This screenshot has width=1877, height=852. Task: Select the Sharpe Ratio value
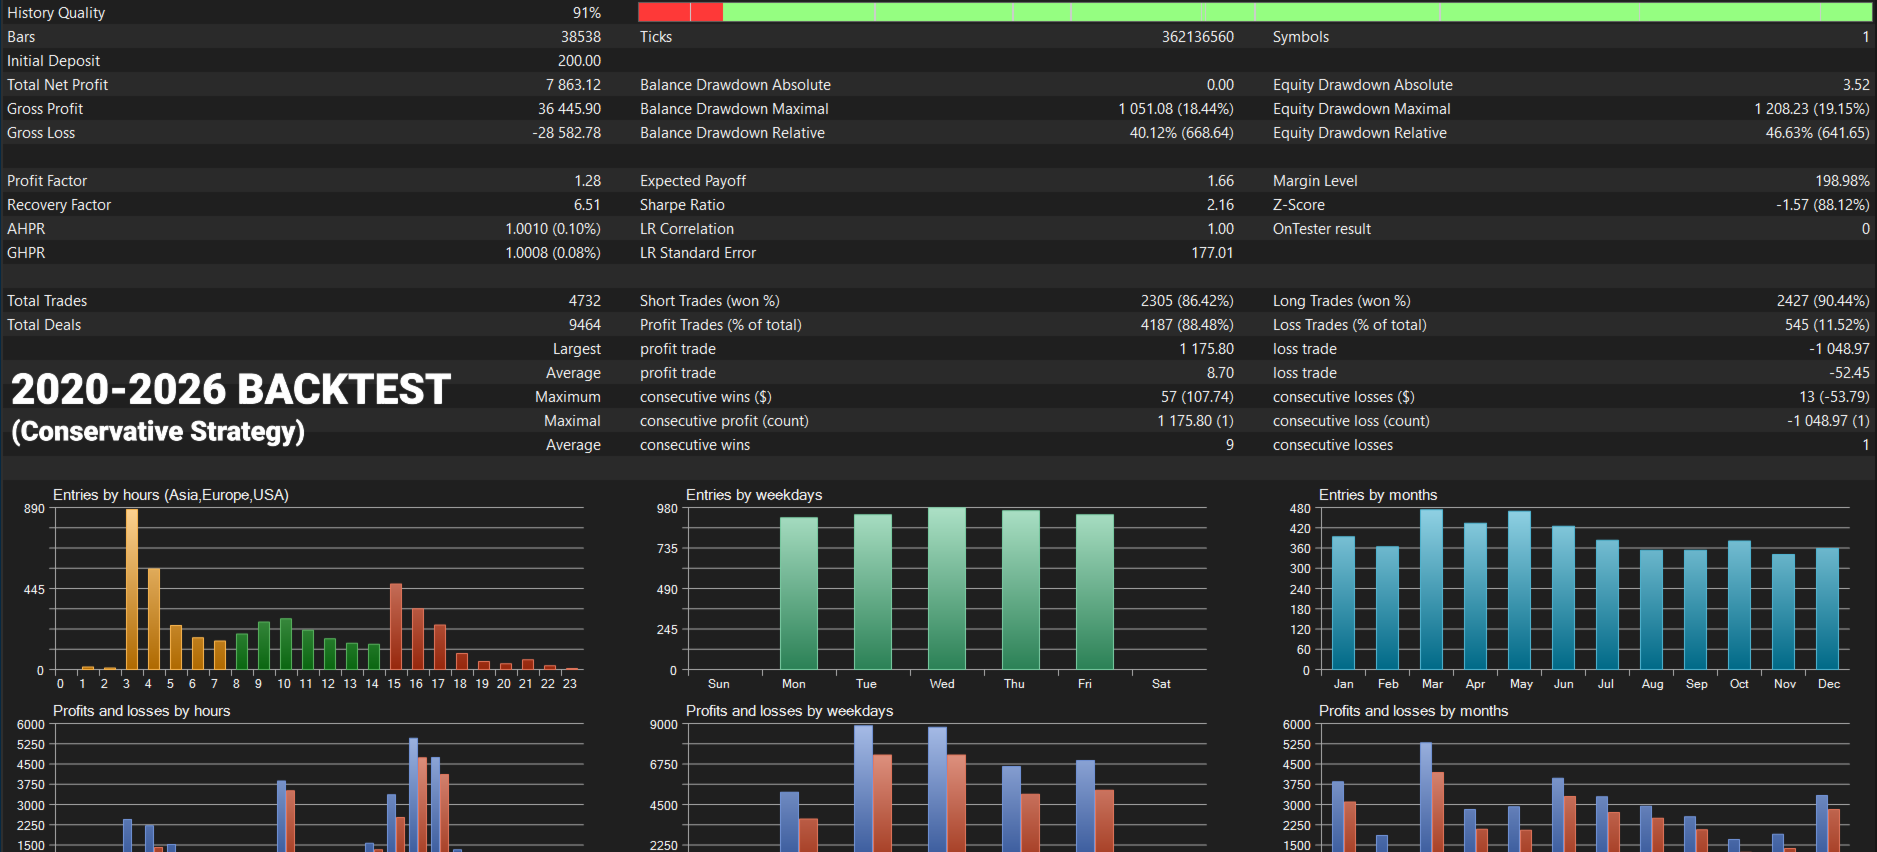pos(1220,205)
